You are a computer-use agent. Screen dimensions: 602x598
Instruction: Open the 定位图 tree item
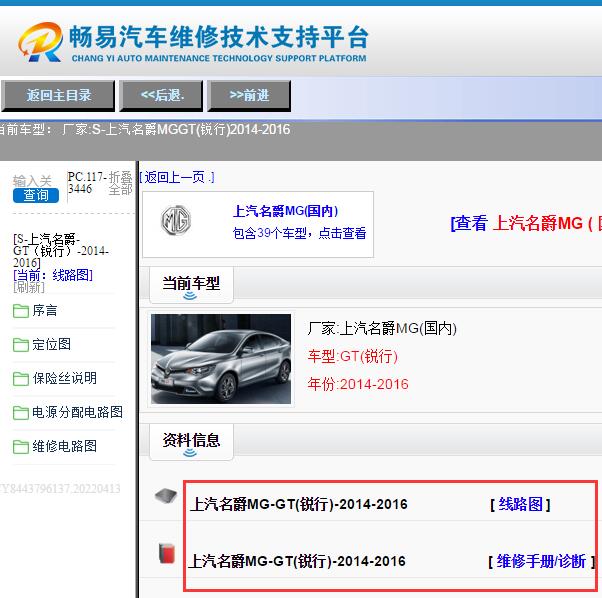coord(51,344)
